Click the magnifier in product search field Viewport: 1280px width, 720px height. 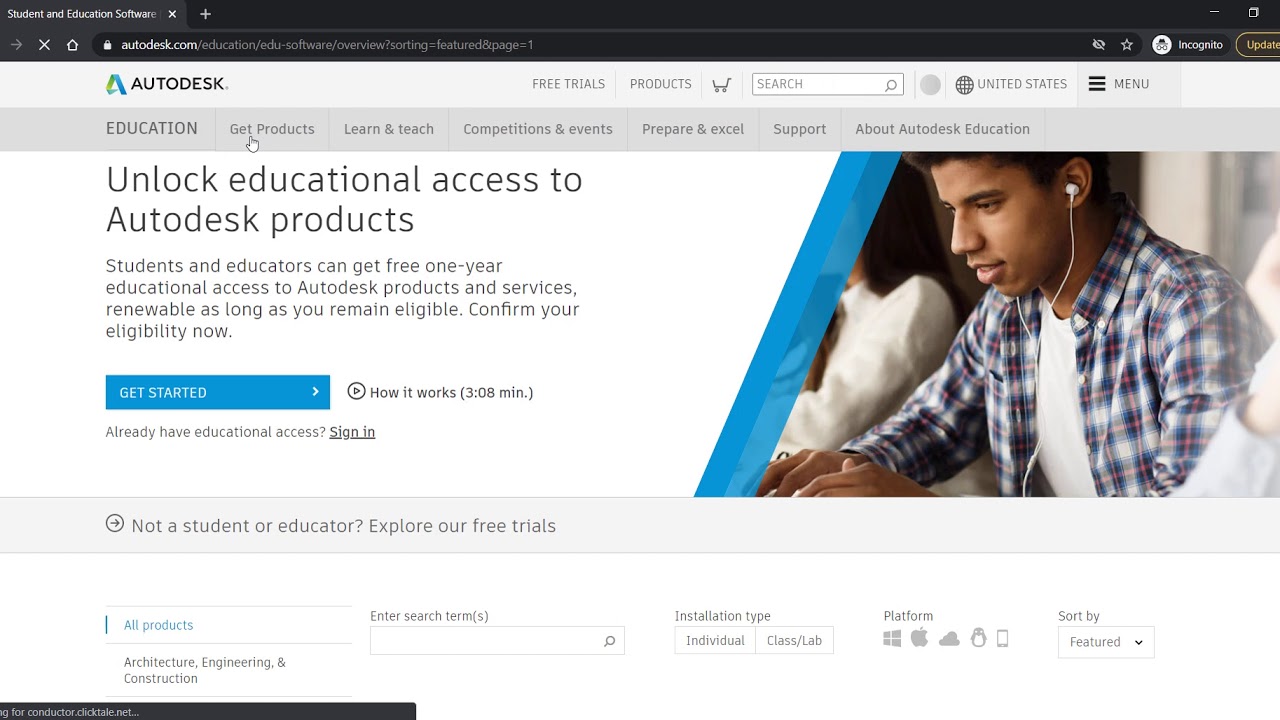pos(609,641)
